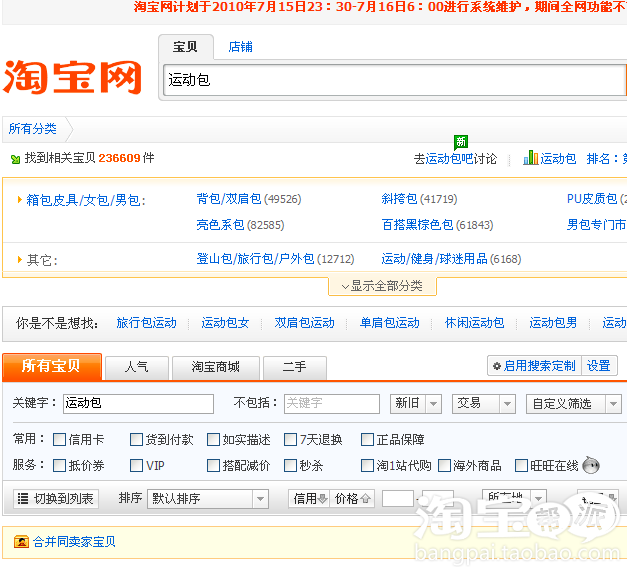Click the Wangwang online face icon
The width and height of the screenshot is (627, 567).
pos(591,465)
